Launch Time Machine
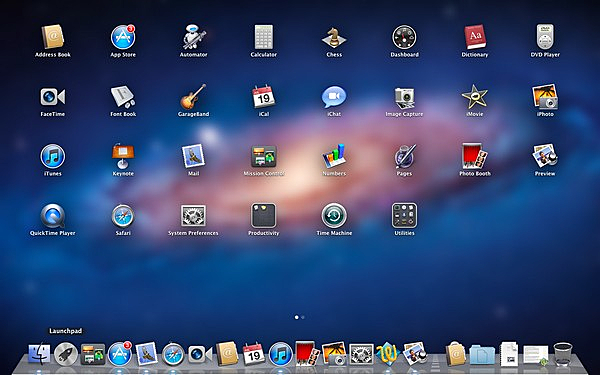This screenshot has width=600, height=375. [x=334, y=216]
